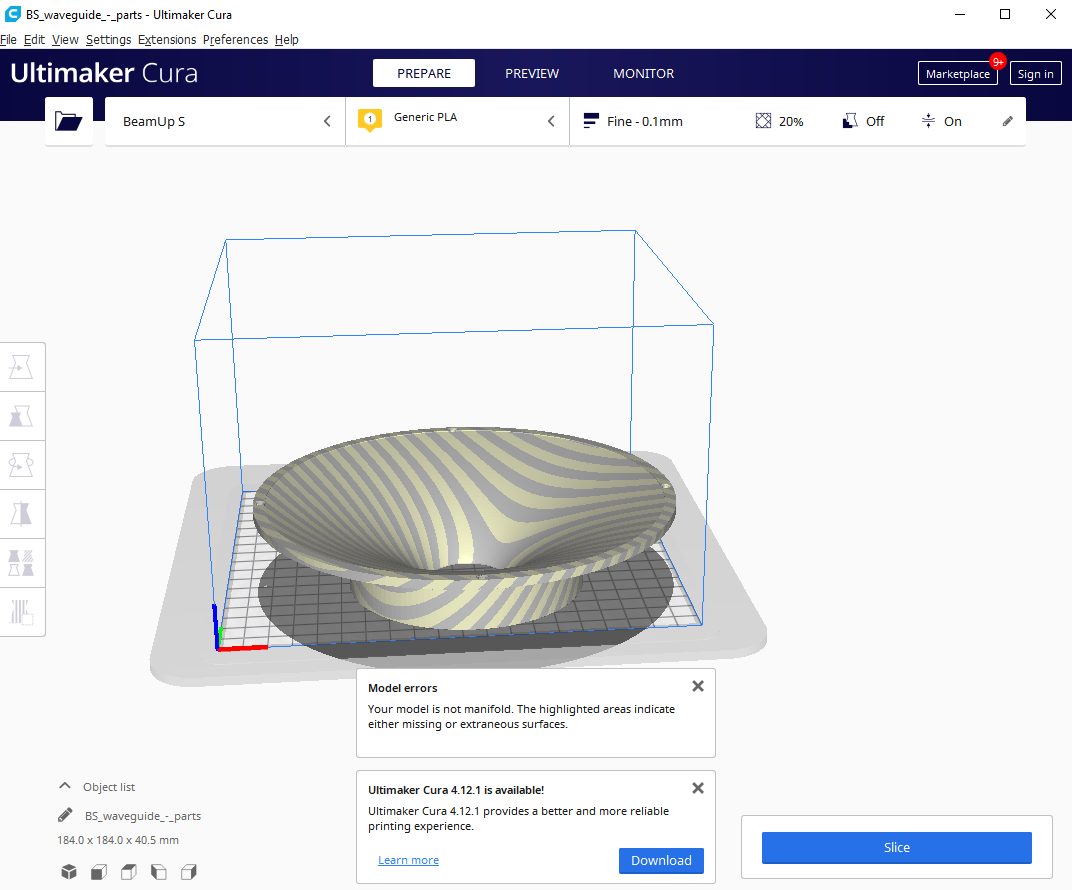Screen dimensions: 1072x890
Task: Expand the Generic PLA material selector
Action: 457,121
